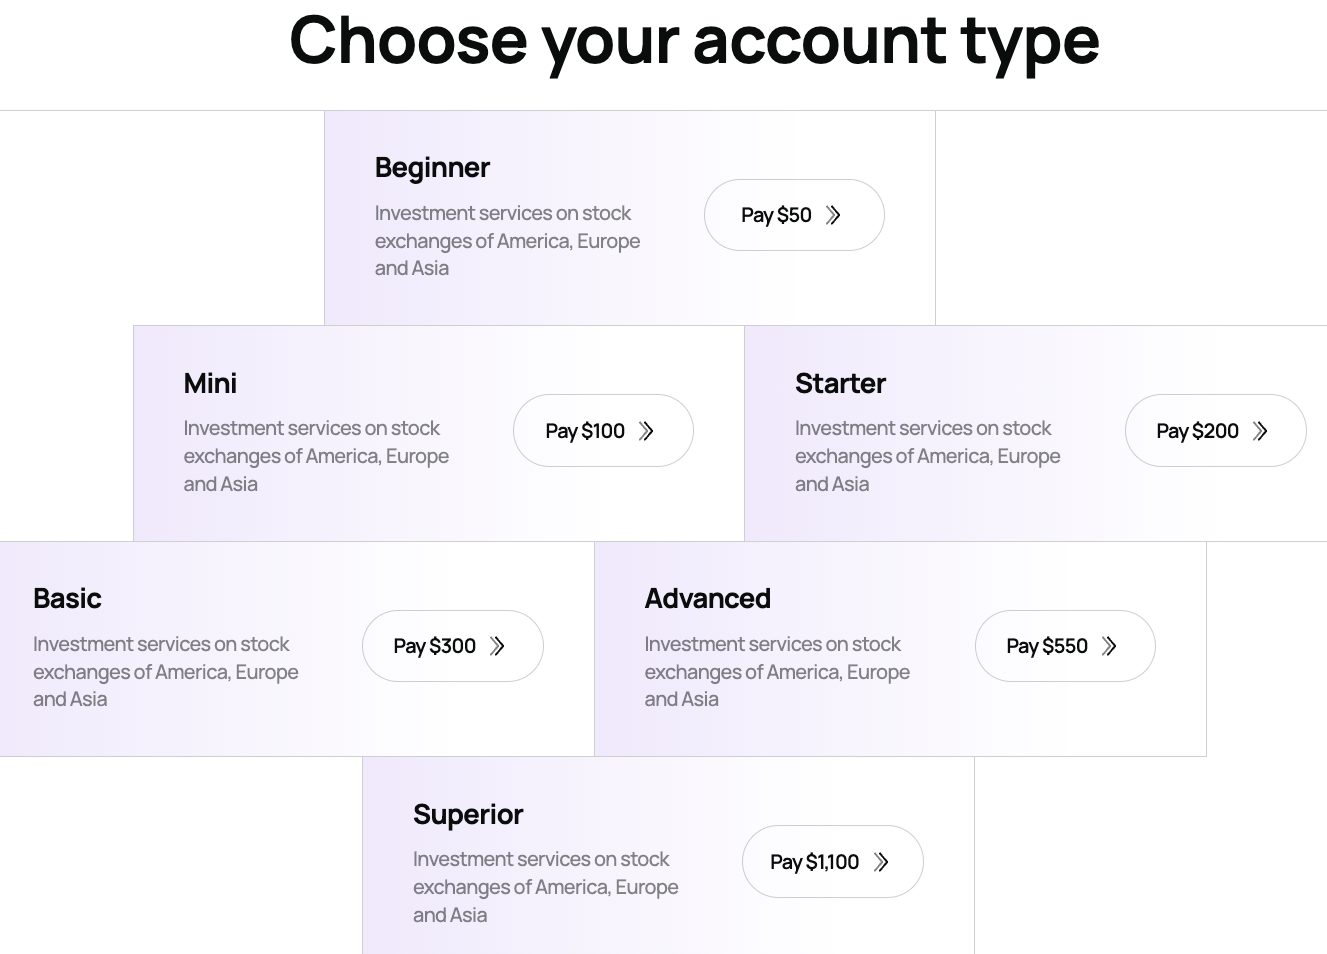Click the double-chevron icon beside Pay $200

[1260, 431]
